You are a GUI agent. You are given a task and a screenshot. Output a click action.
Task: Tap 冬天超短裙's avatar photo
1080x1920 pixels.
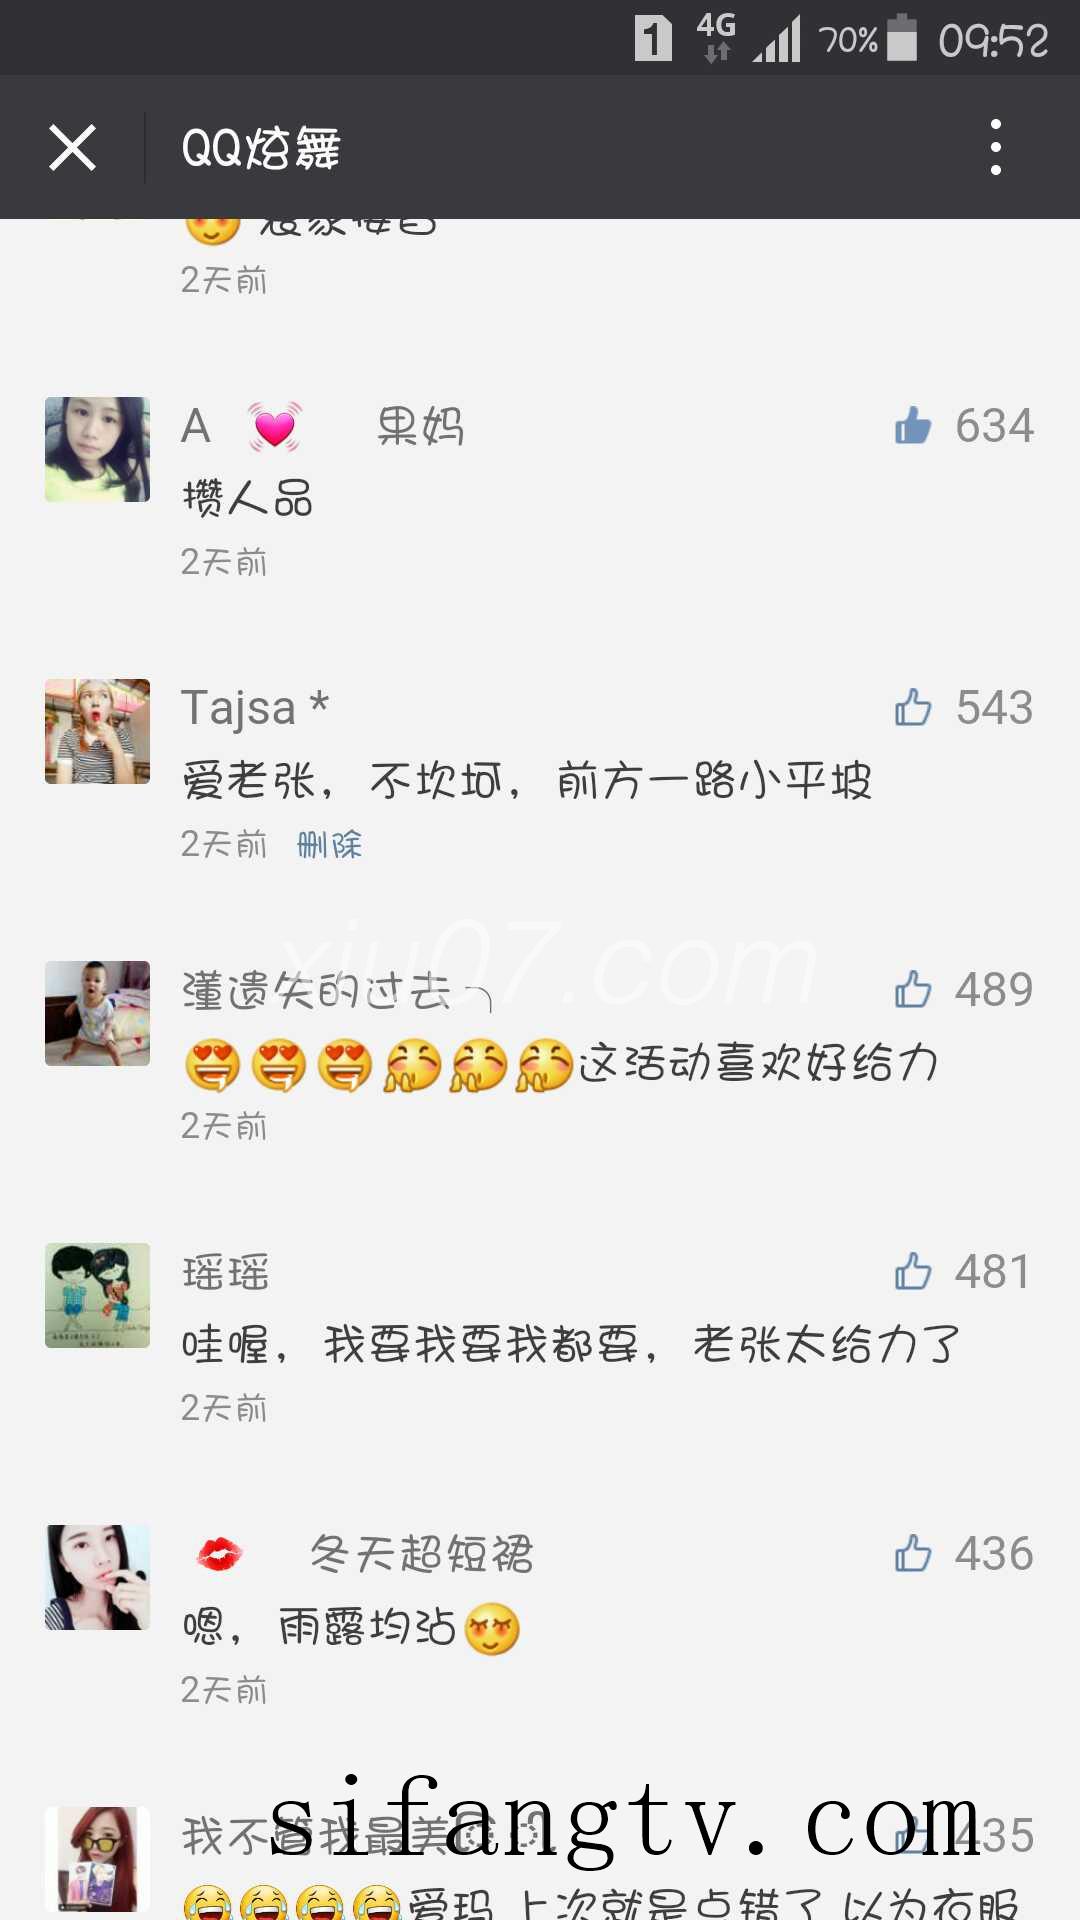97,1577
